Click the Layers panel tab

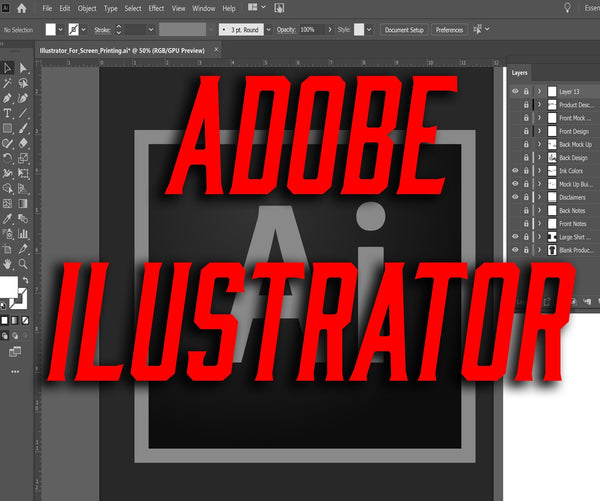(519, 73)
